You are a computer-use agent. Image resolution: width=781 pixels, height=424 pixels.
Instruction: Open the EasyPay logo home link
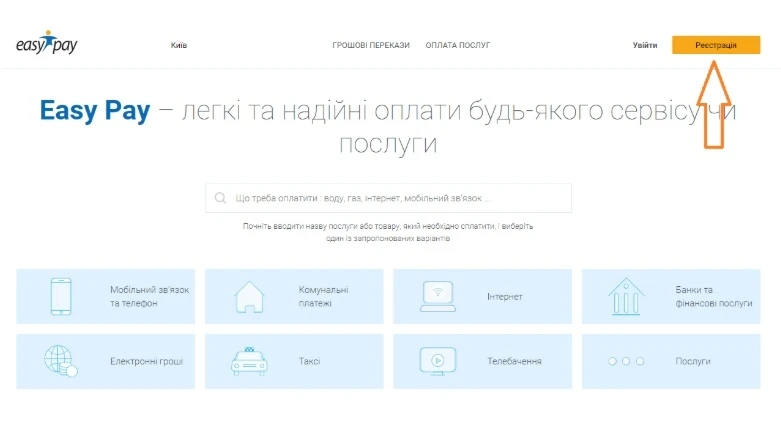click(x=47, y=43)
